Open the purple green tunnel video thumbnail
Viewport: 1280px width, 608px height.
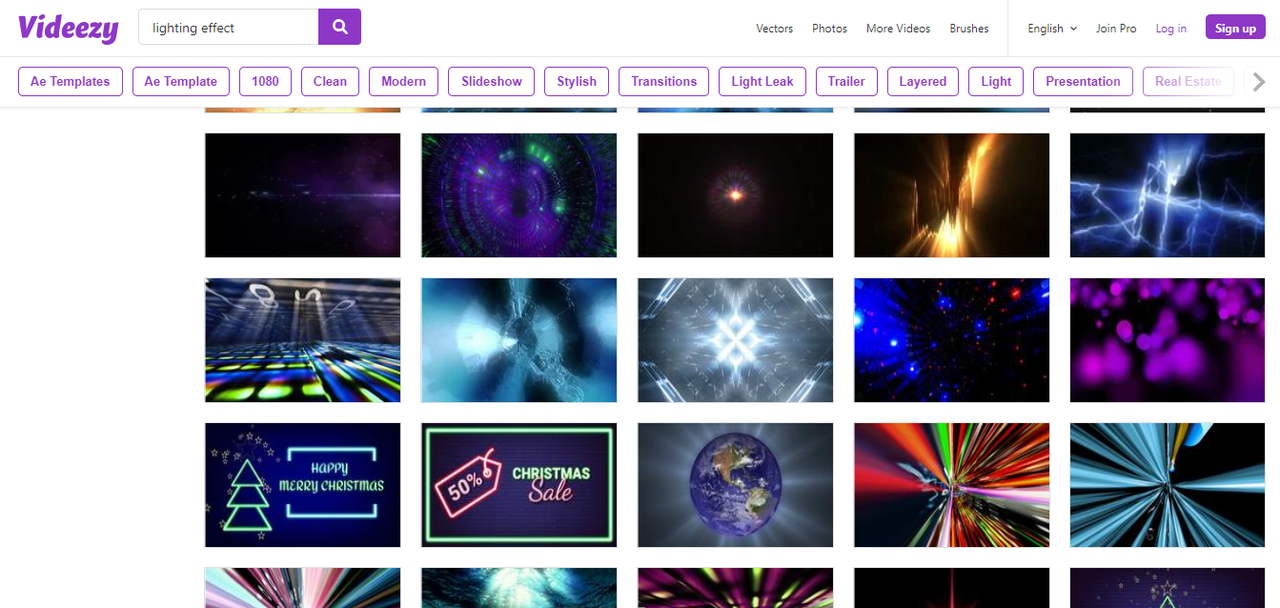(519, 195)
